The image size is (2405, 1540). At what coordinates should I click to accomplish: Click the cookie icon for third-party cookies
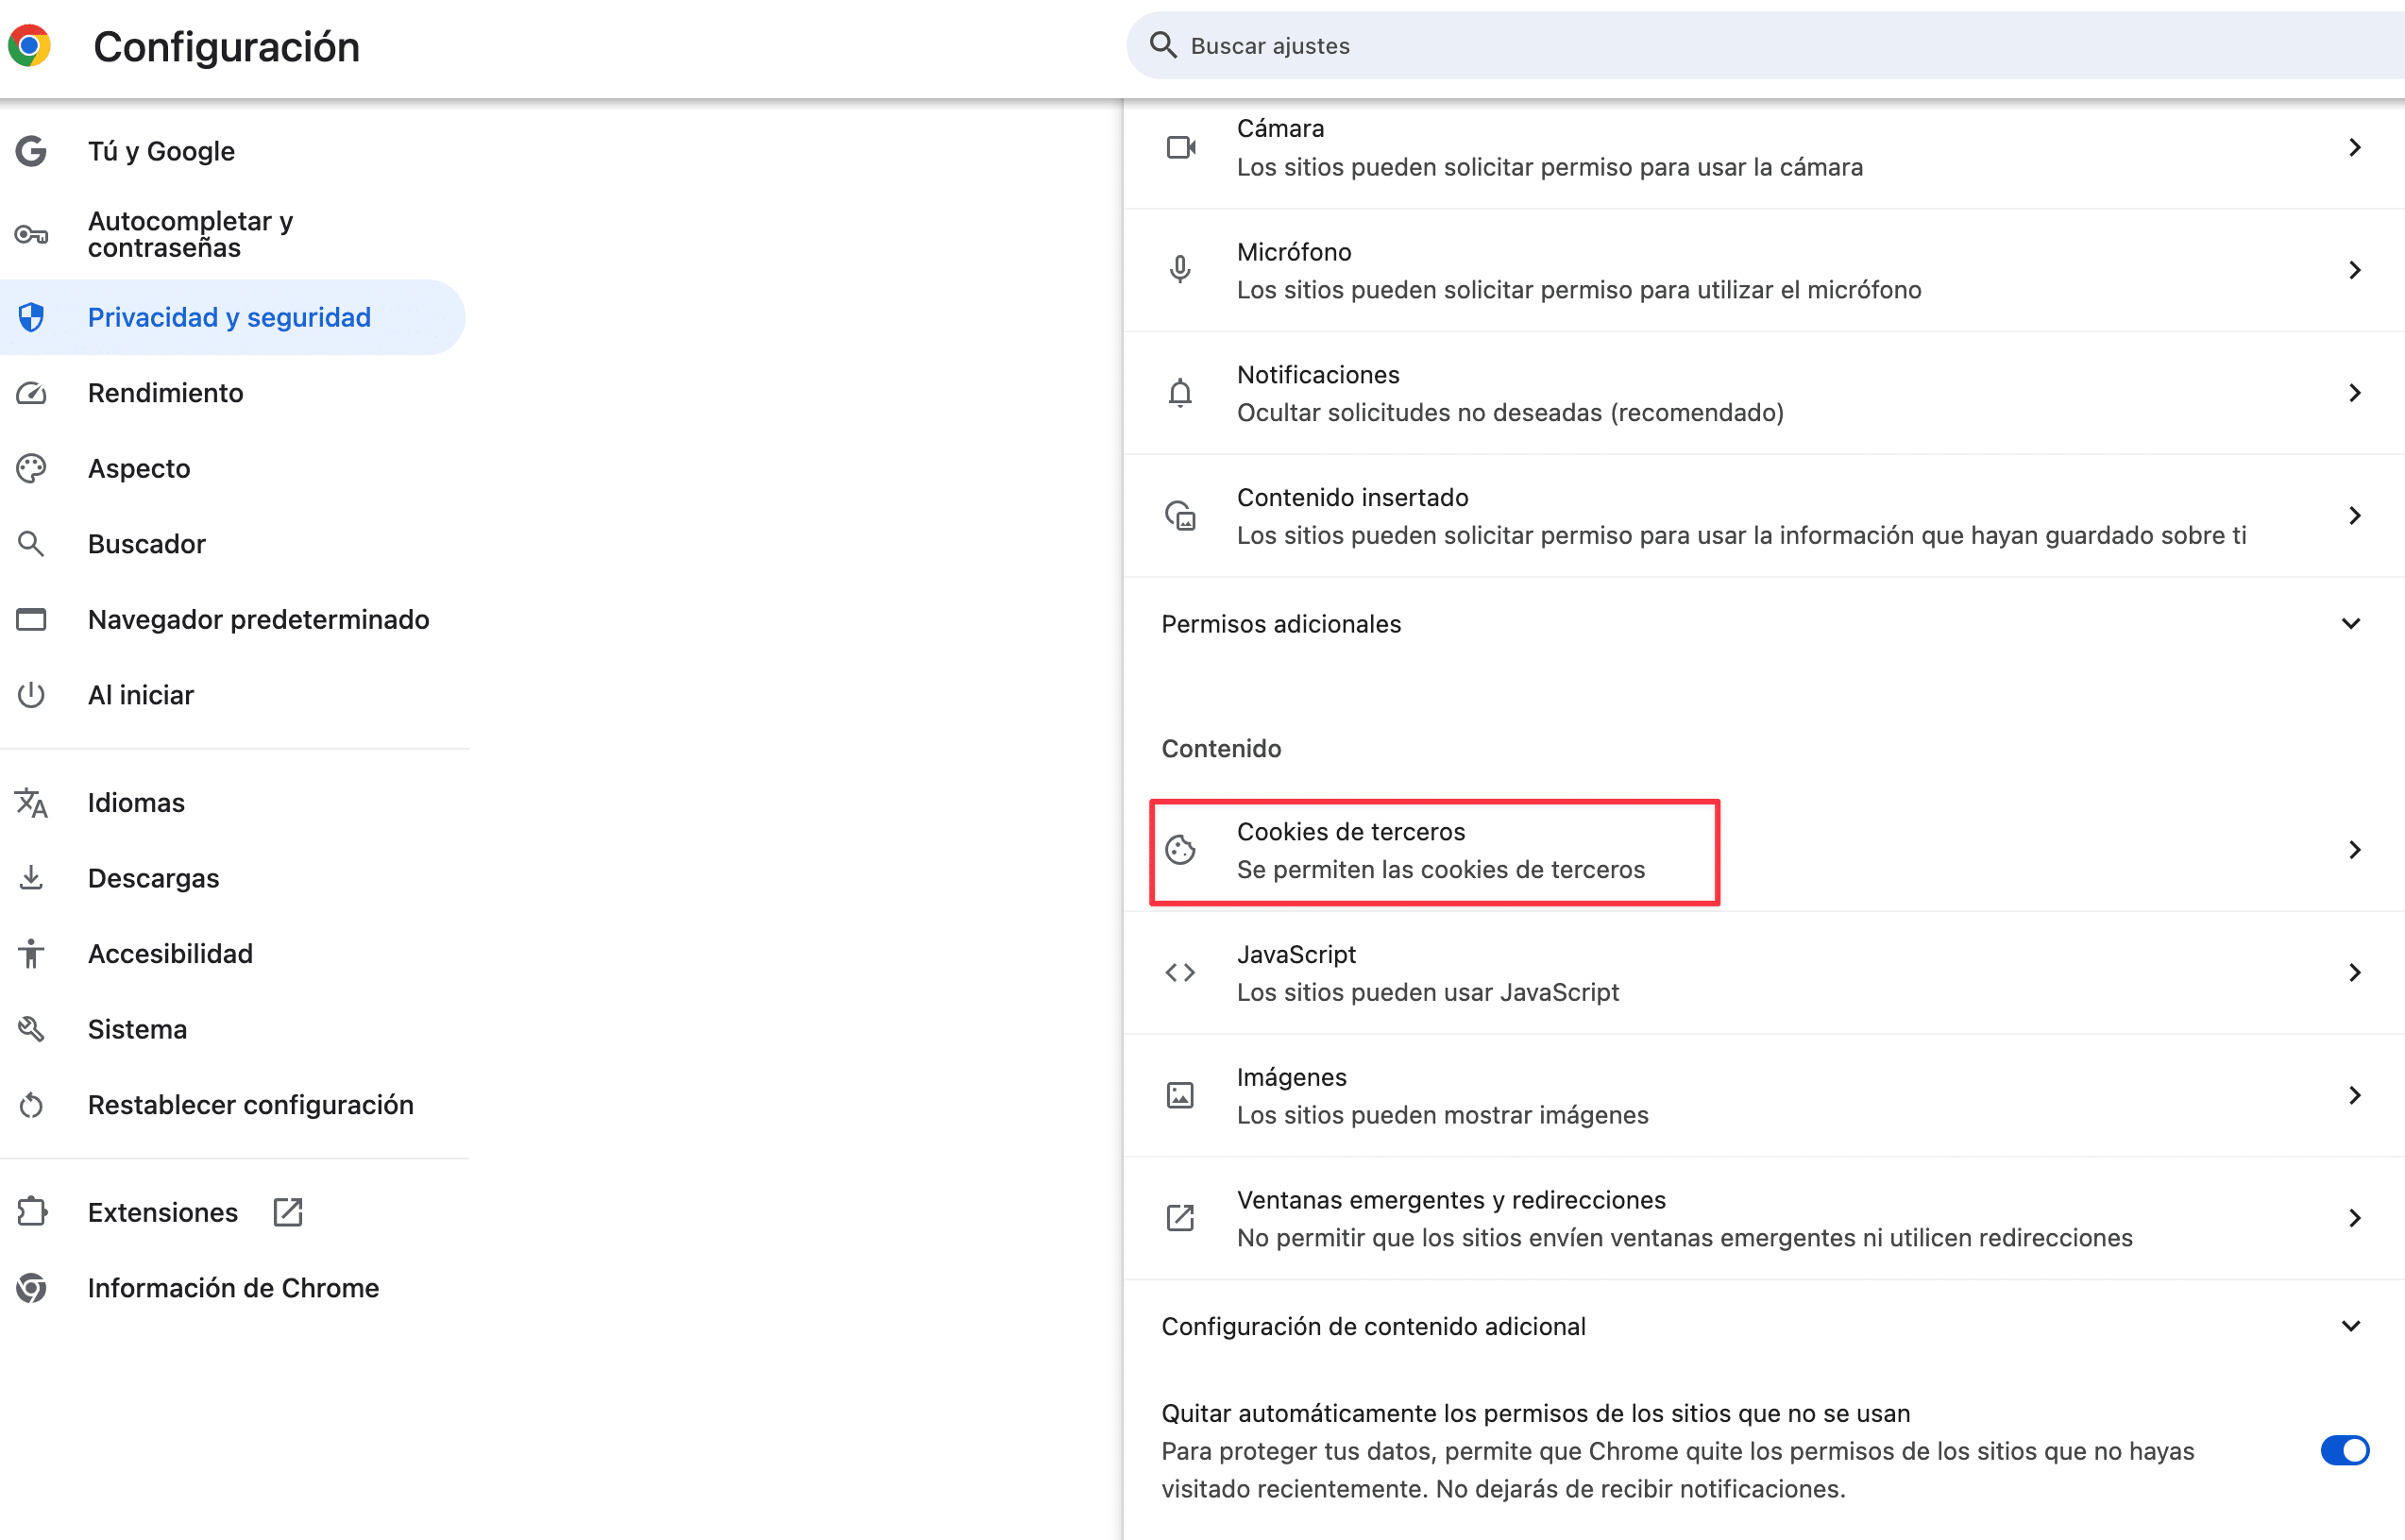pyautogui.click(x=1181, y=850)
